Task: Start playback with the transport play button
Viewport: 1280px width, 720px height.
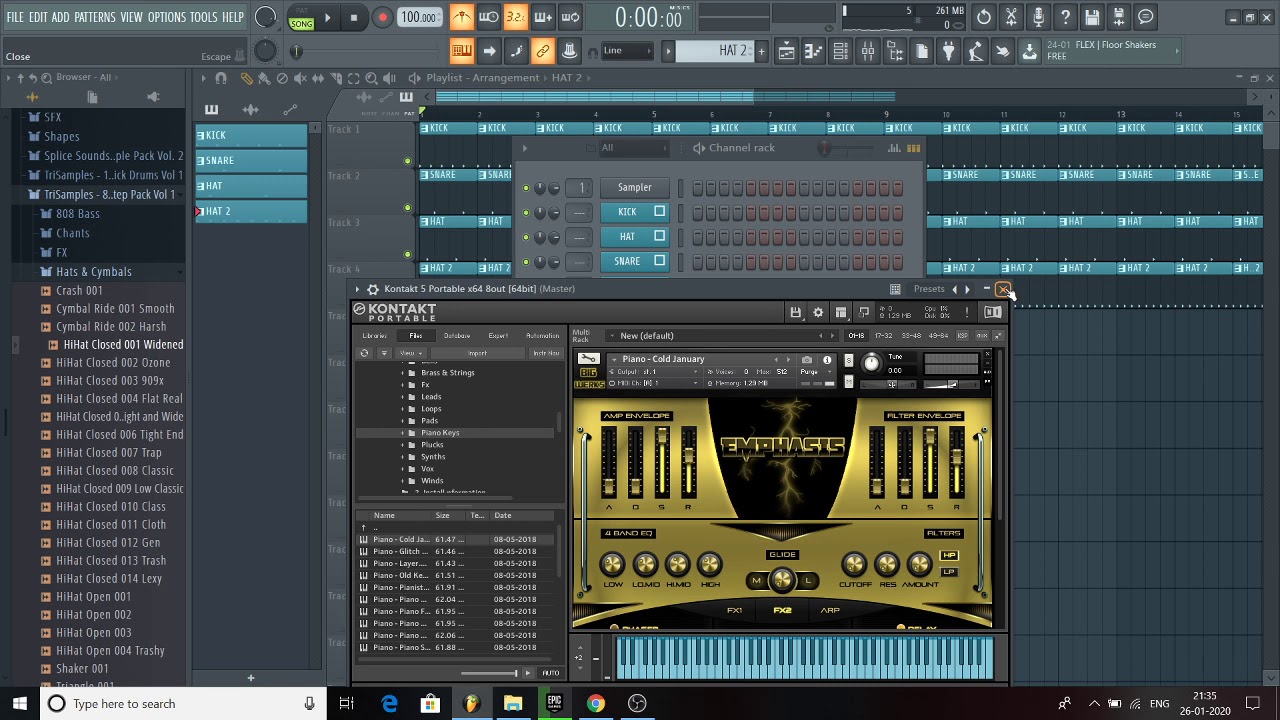Action: [327, 17]
